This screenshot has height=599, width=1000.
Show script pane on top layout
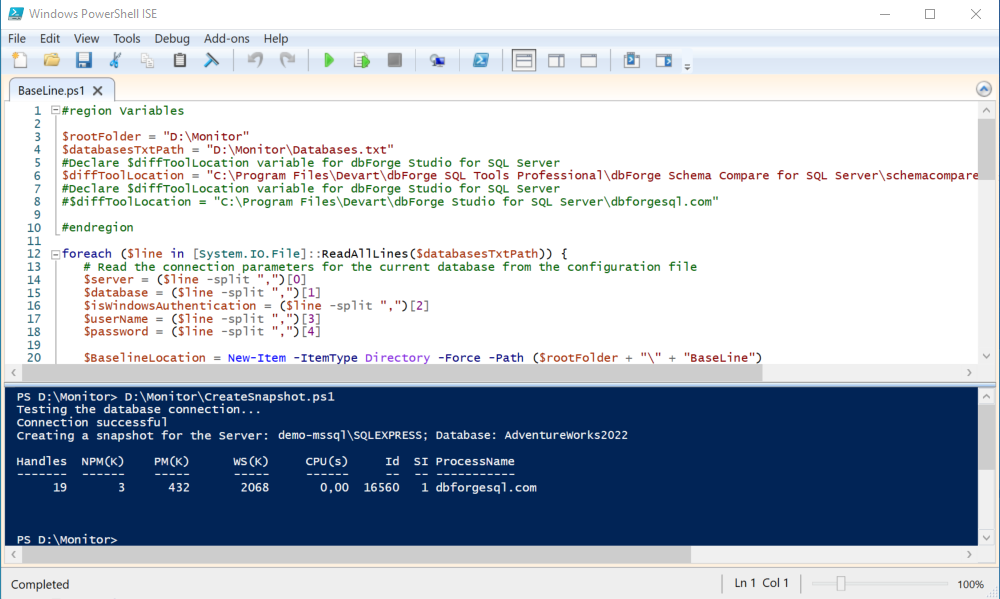[x=524, y=61]
